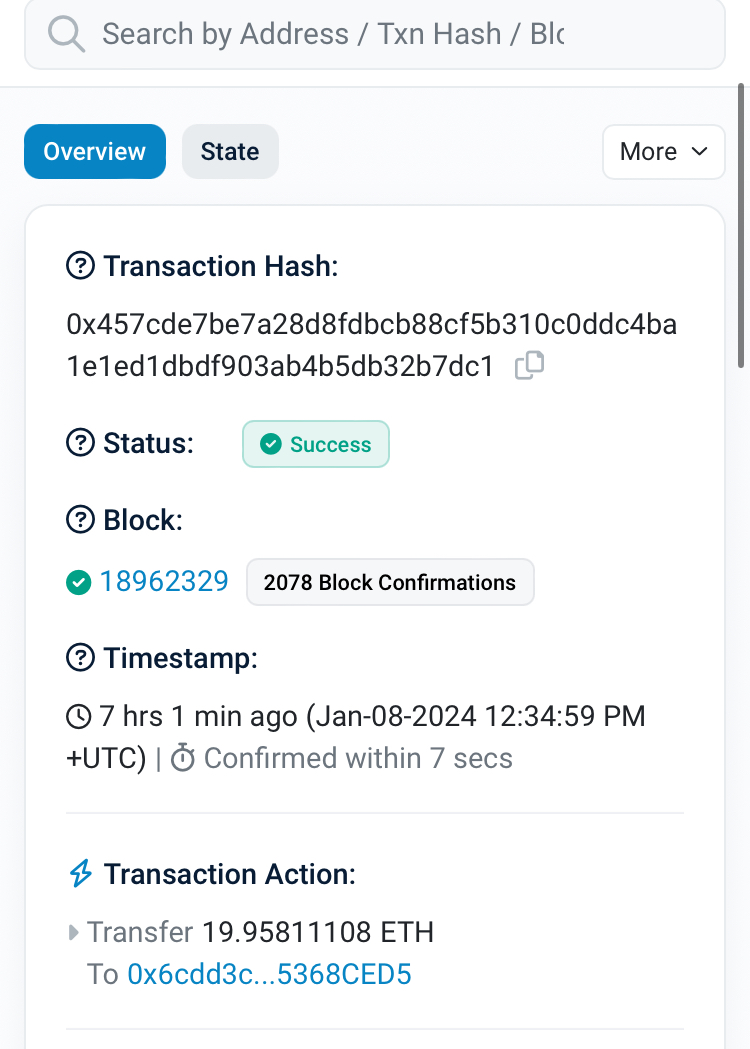The image size is (750, 1049).
Task: Copy the transaction hash with the copy icon
Action: pyautogui.click(x=529, y=365)
